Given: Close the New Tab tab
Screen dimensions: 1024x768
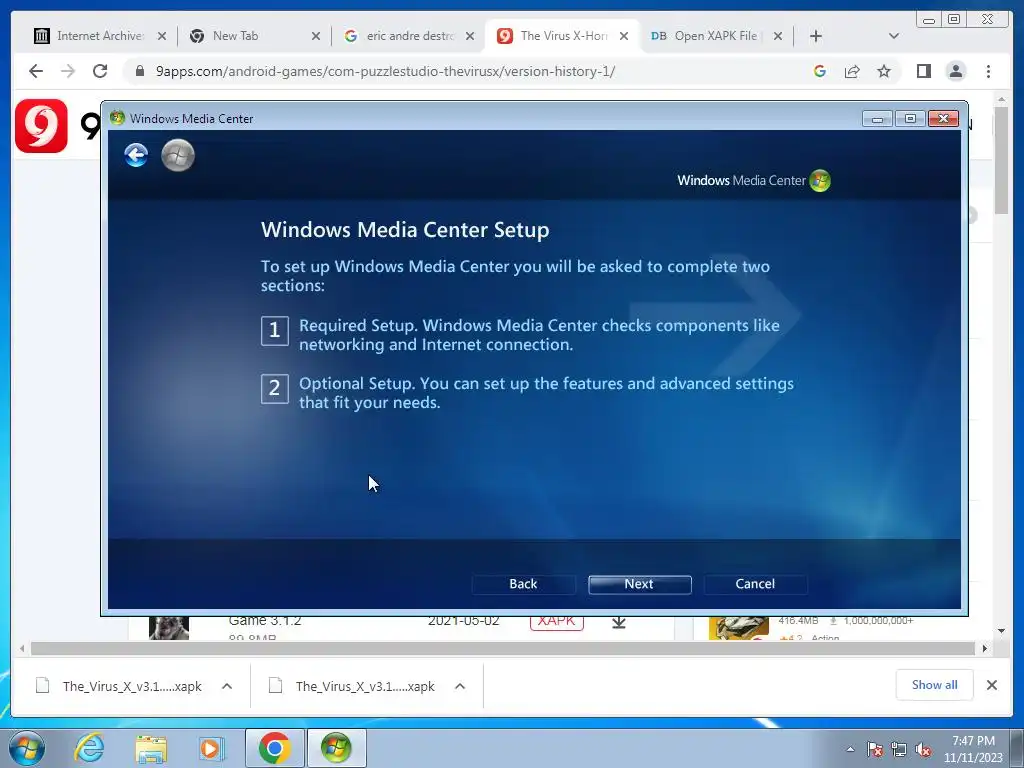Looking at the screenshot, I should [316, 36].
